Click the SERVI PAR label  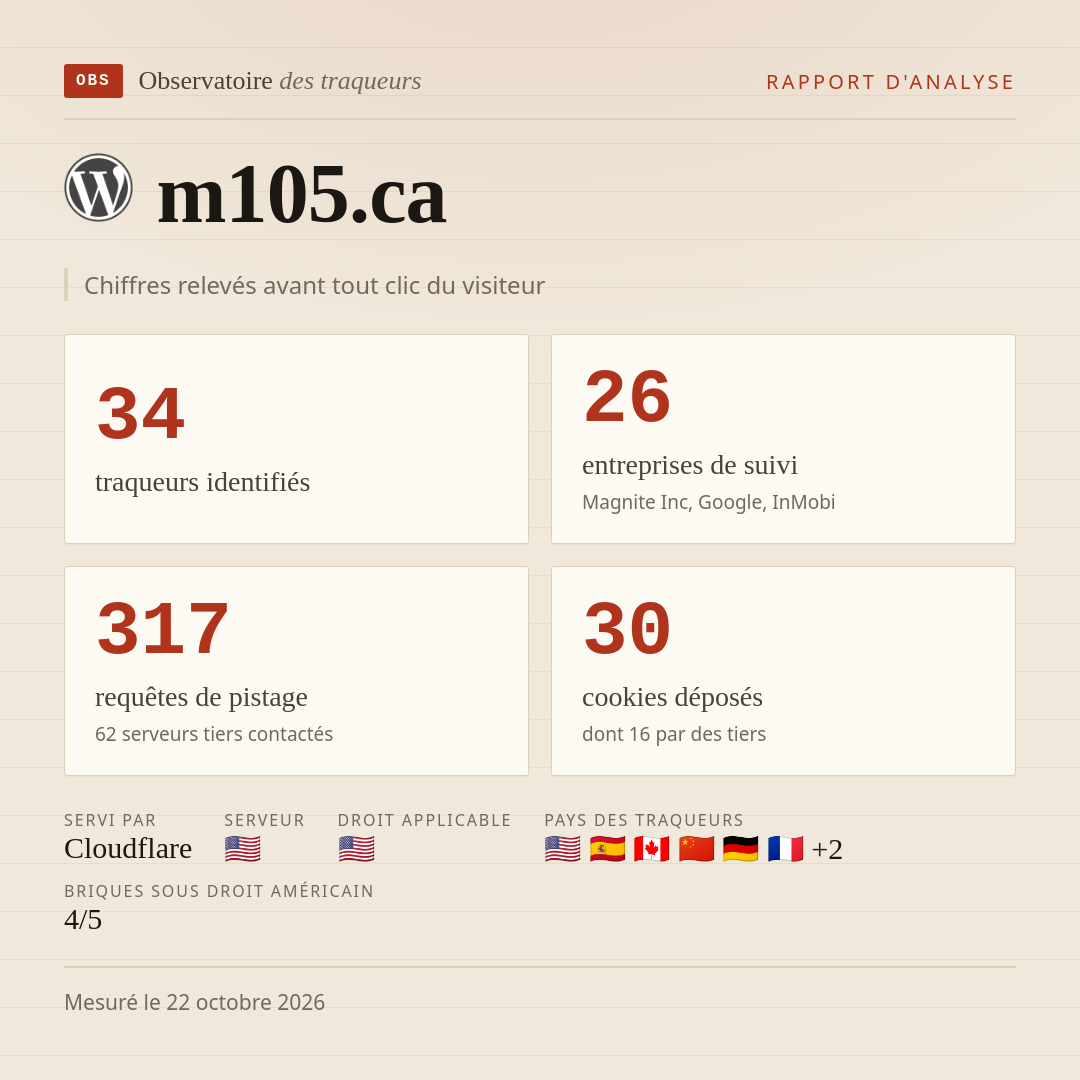(110, 820)
